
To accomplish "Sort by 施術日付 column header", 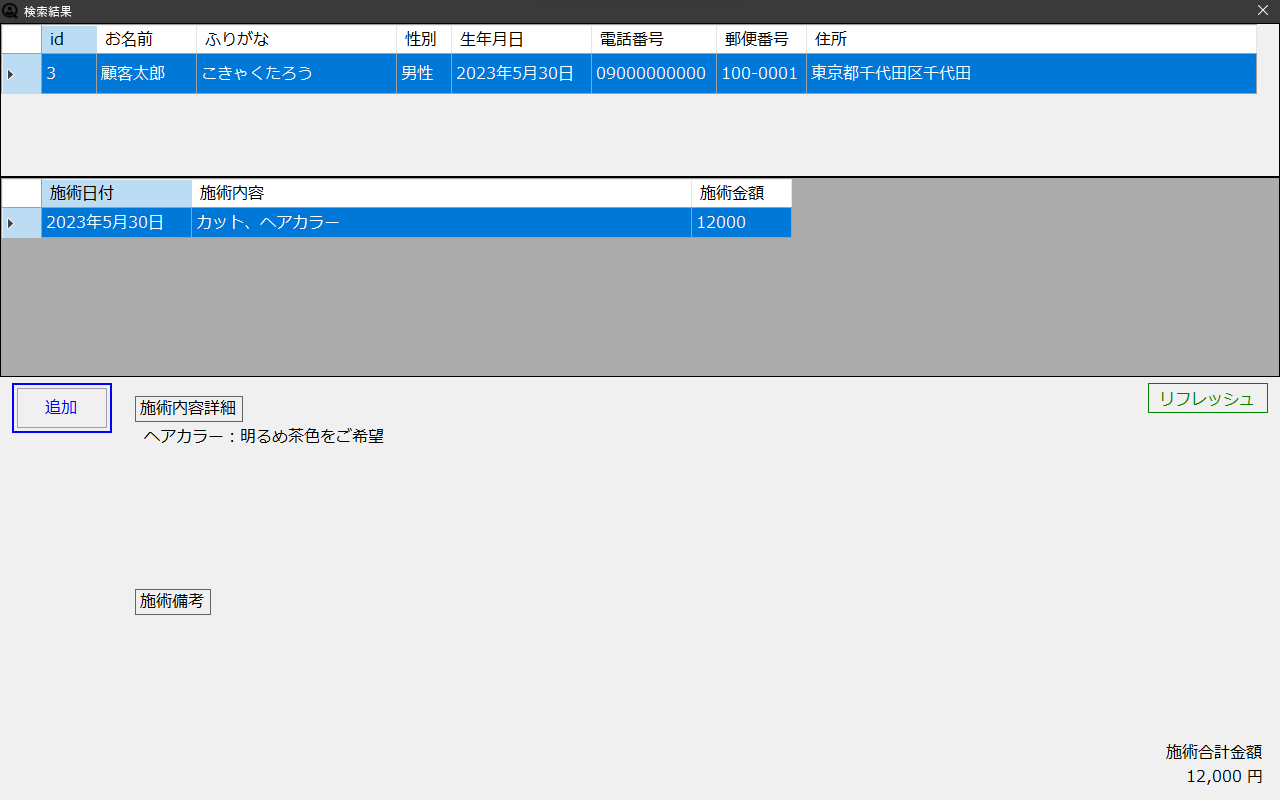I will [x=116, y=193].
